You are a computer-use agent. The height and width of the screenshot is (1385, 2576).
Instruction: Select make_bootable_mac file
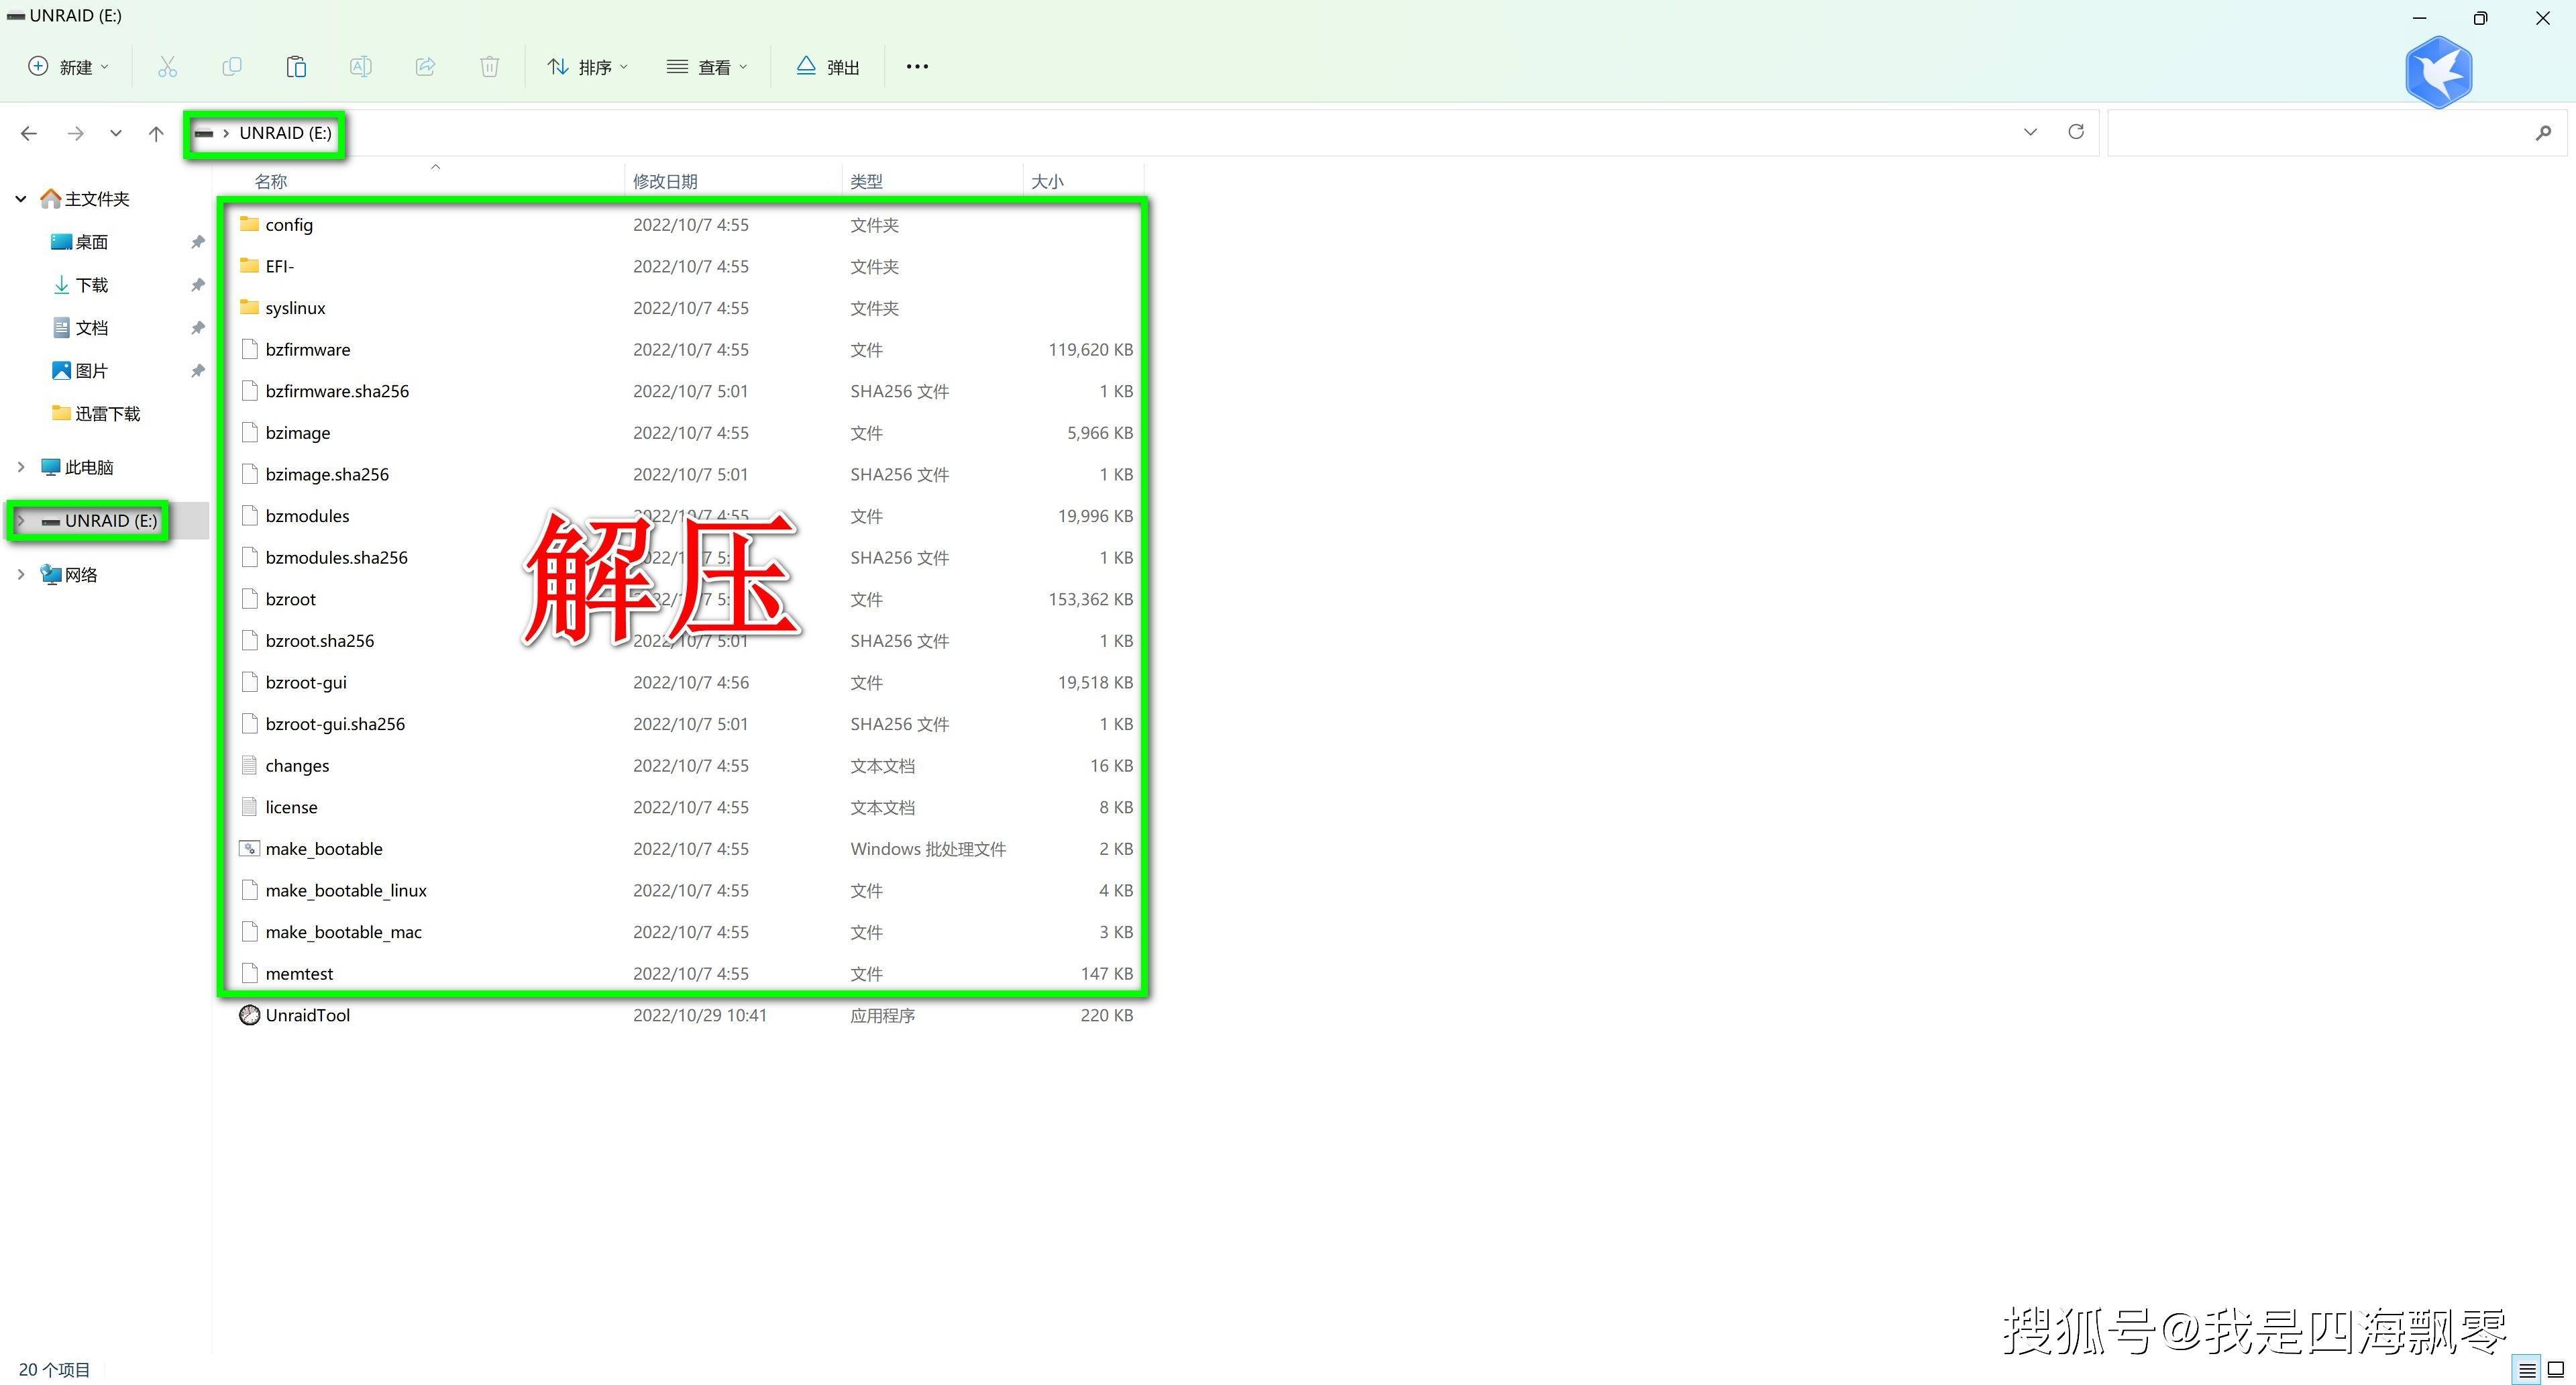(x=343, y=932)
